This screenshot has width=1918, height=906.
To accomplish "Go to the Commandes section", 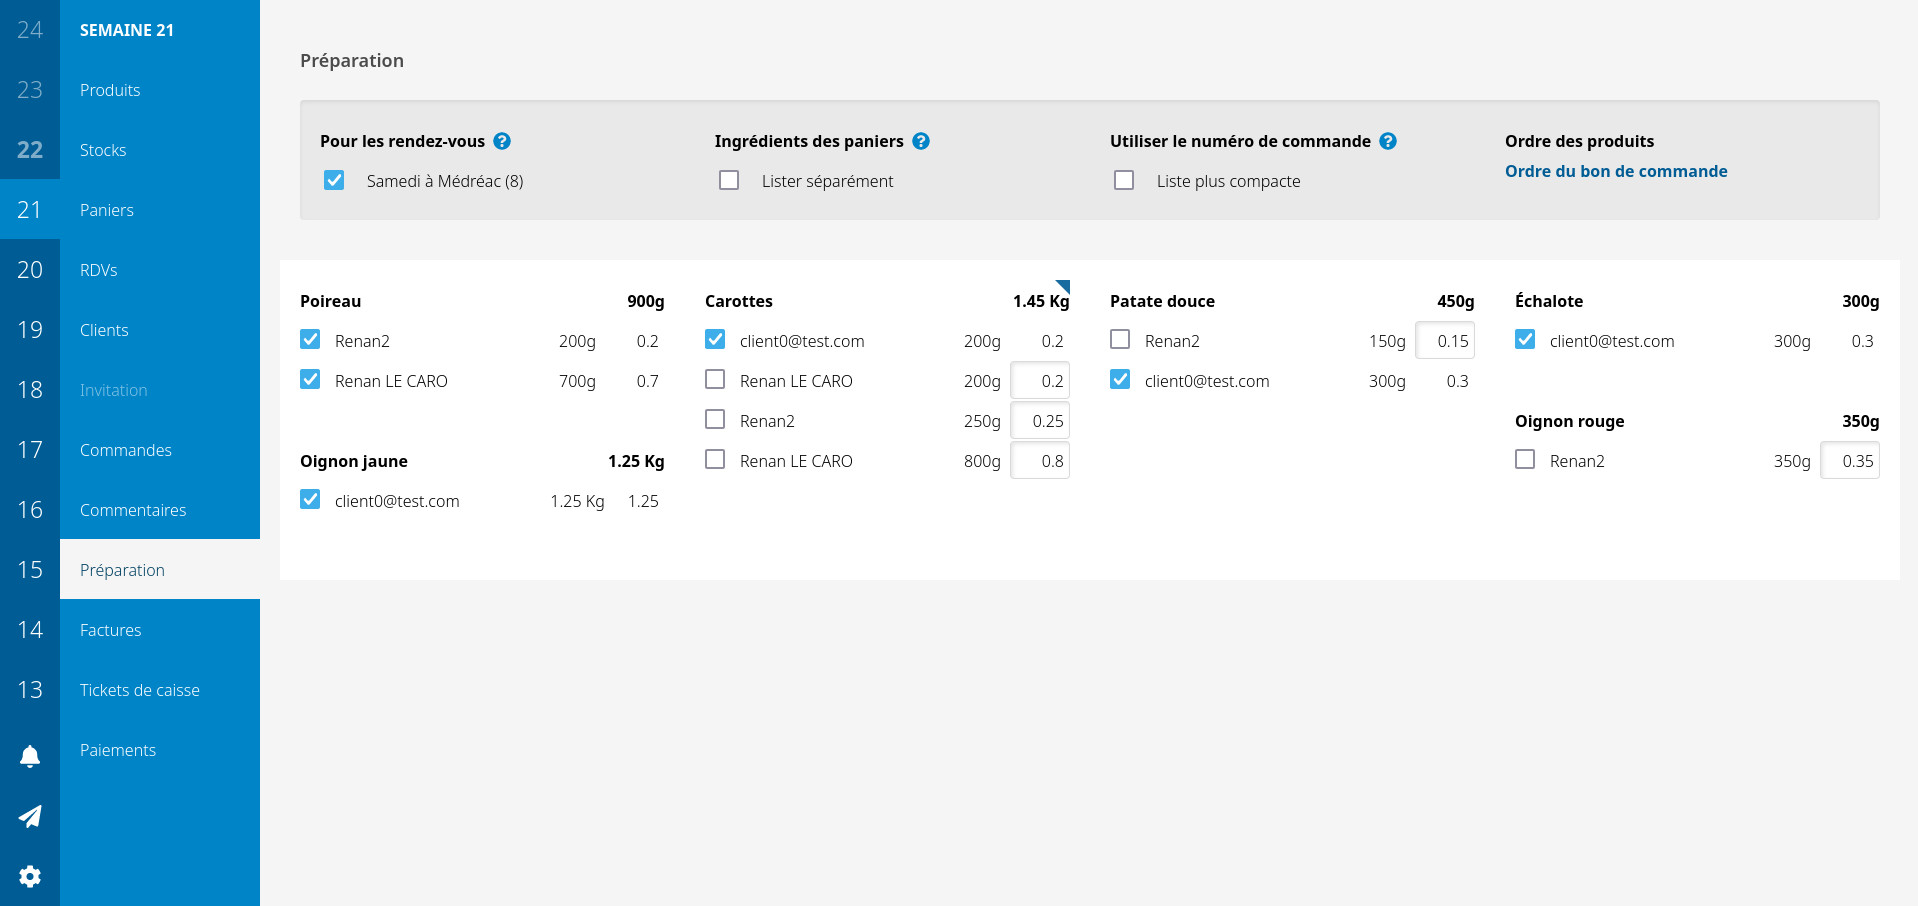I will [x=126, y=450].
